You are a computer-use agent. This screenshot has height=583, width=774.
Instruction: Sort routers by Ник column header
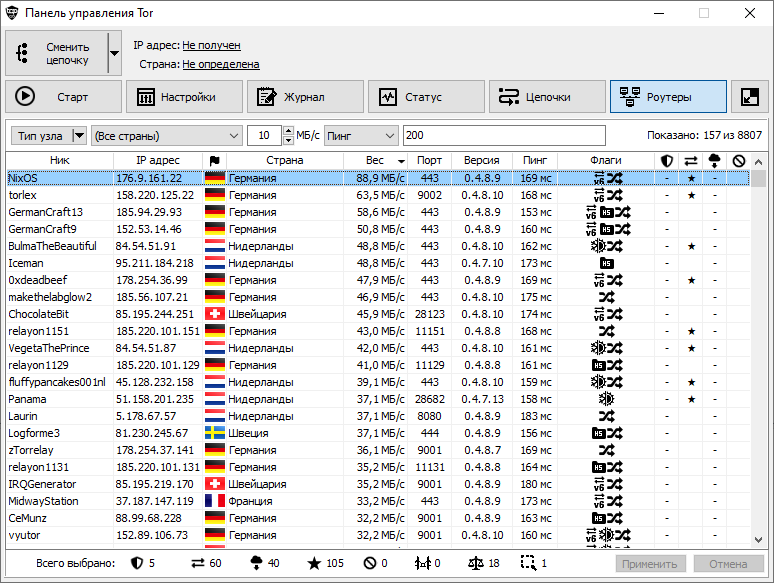60,160
